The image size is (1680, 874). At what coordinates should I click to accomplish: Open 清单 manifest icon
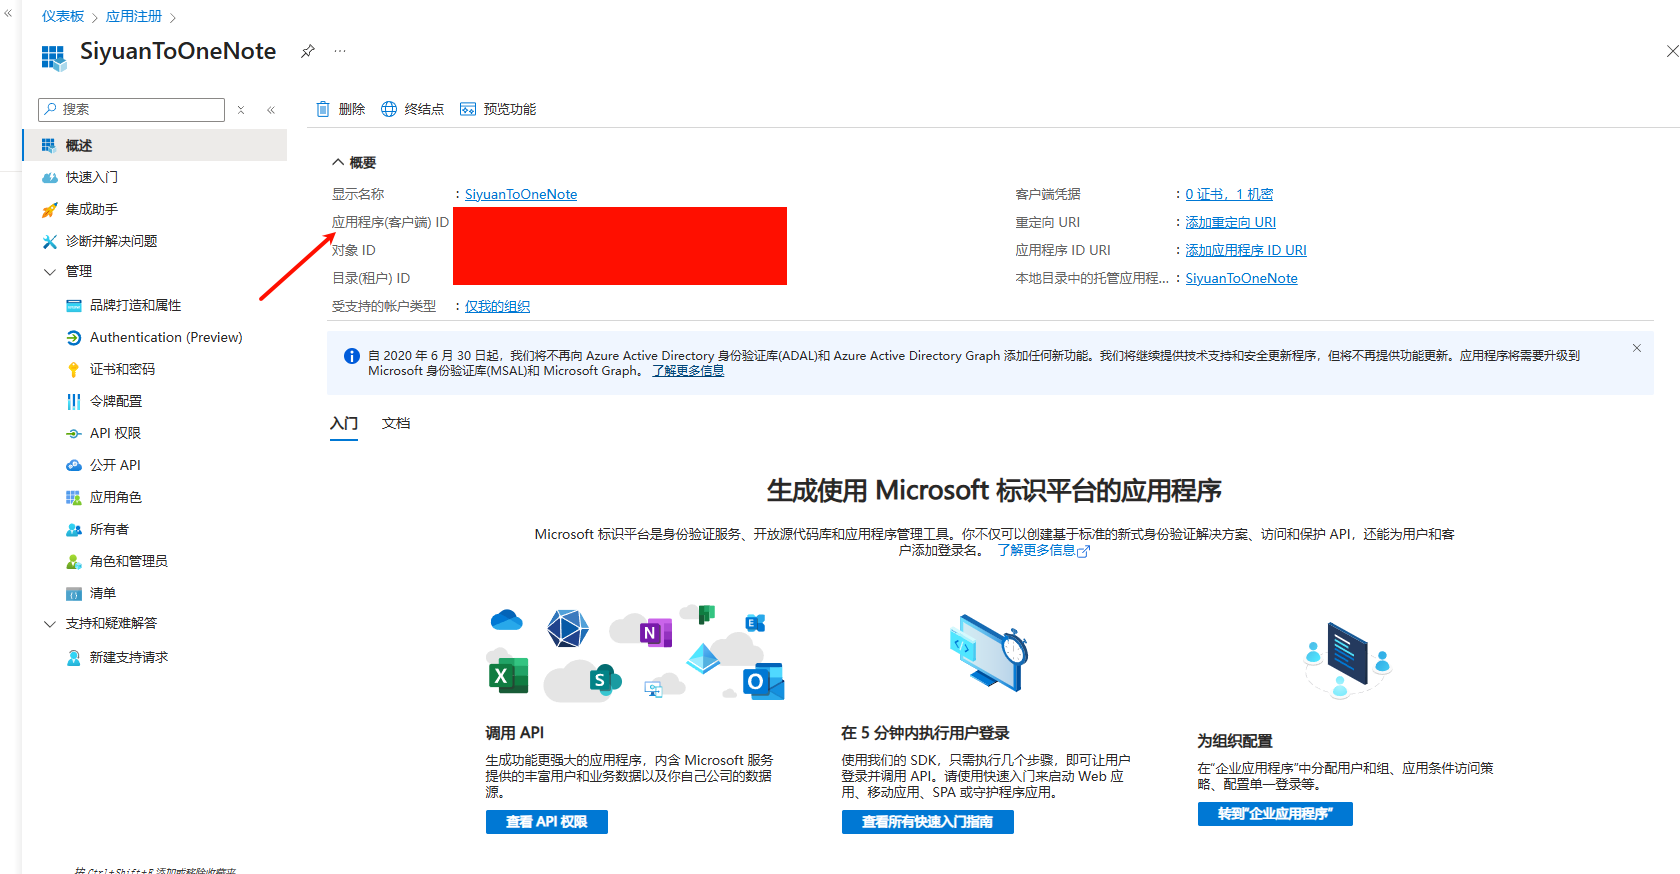pos(73,593)
